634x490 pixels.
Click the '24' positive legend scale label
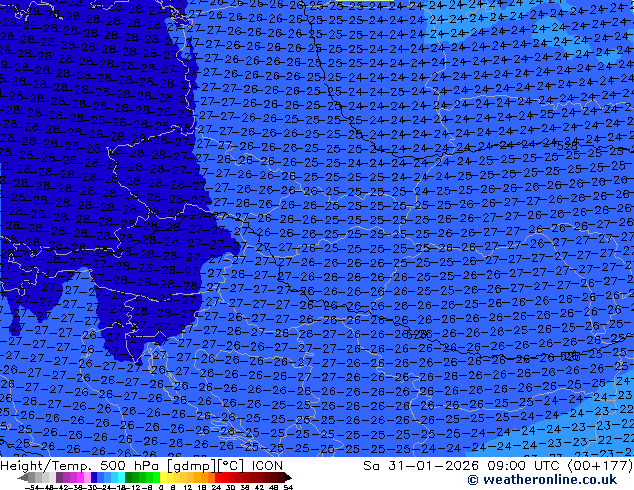(216, 488)
